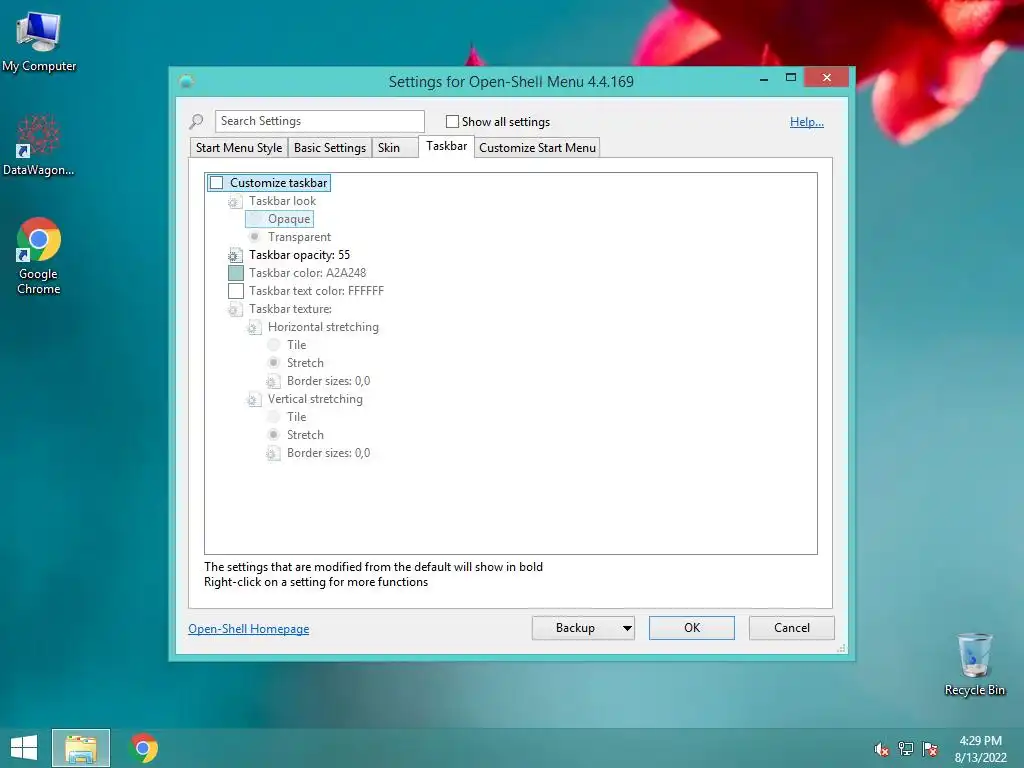Click the gear icon beside Taskbar texture

pyautogui.click(x=234, y=310)
